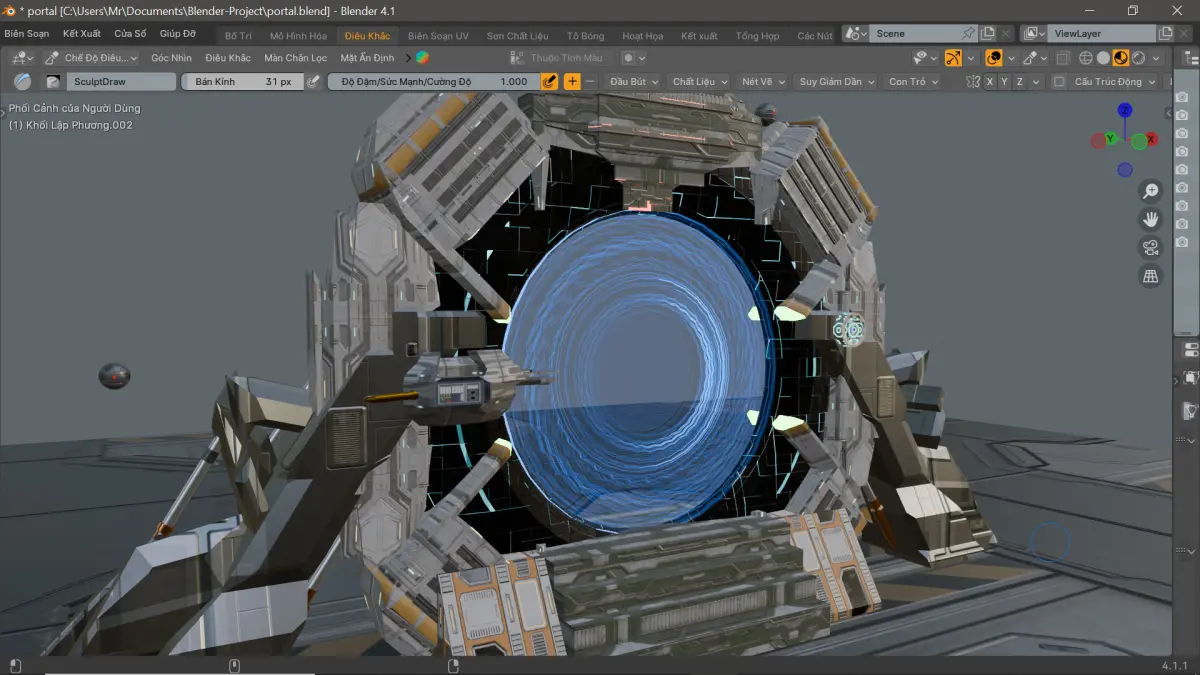Click the add view layer icon
This screenshot has width=1200, height=675.
tap(1165, 34)
